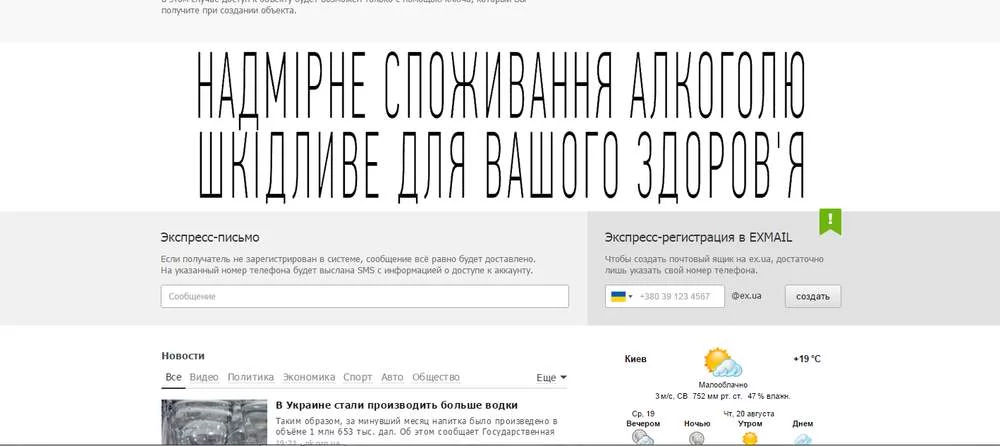The width and height of the screenshot is (1000, 446).
Task: Open the Спорт news tab
Action: click(x=358, y=377)
